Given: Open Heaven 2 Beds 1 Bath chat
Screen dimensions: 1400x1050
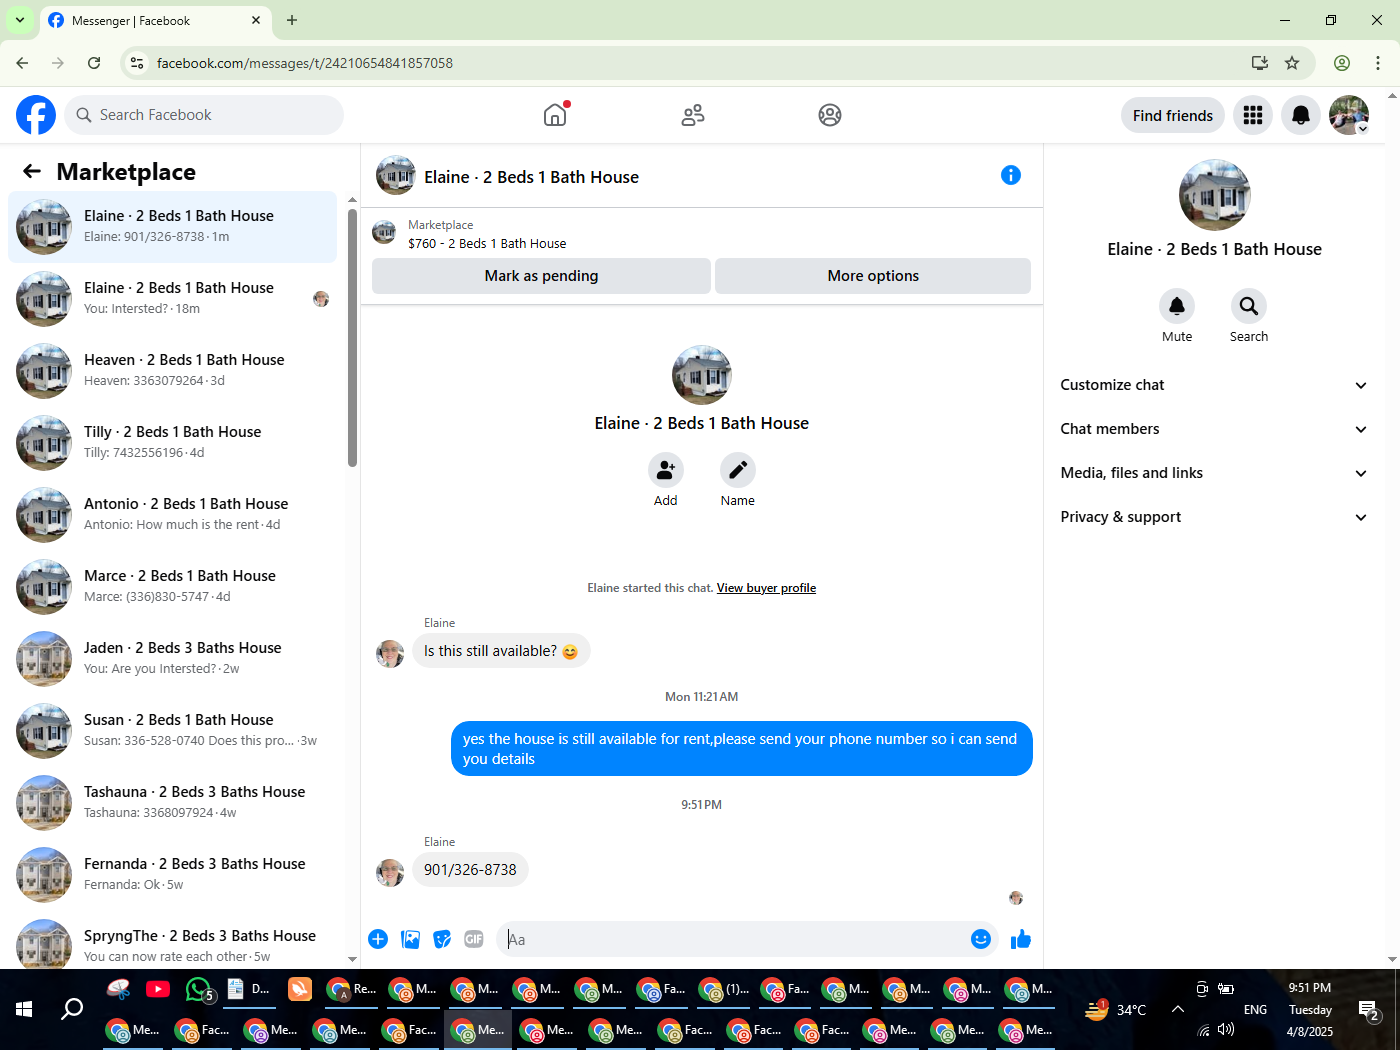Looking at the screenshot, I should tap(173, 371).
